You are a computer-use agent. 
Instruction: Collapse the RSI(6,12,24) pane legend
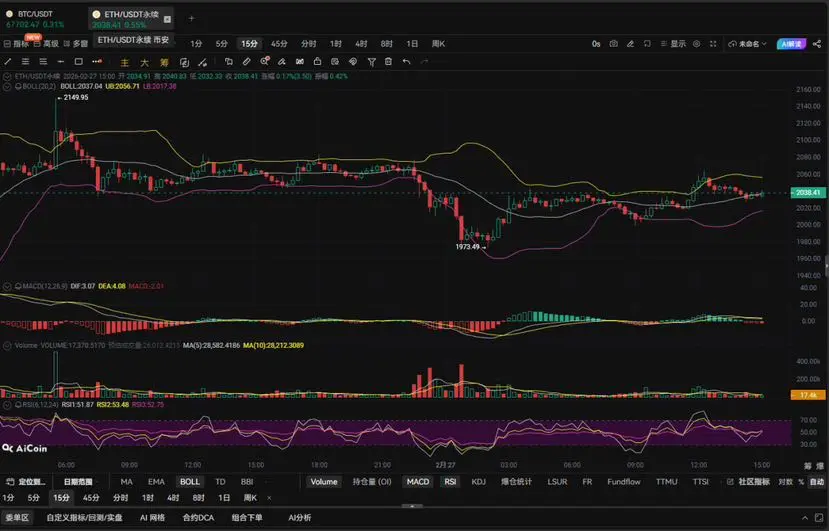point(7,405)
